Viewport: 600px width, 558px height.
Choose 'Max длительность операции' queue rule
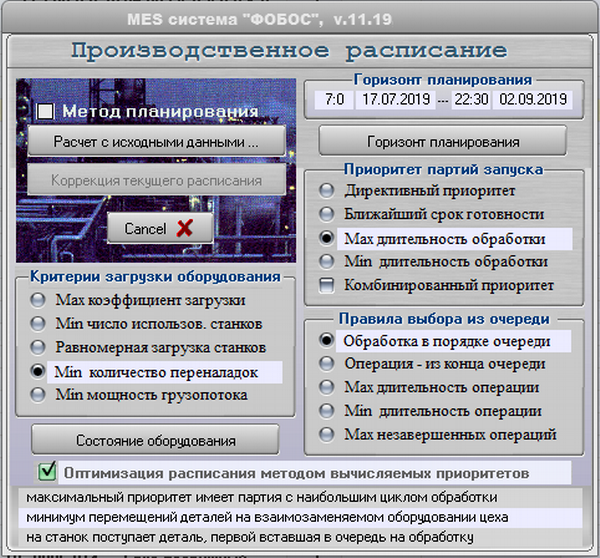(x=326, y=387)
